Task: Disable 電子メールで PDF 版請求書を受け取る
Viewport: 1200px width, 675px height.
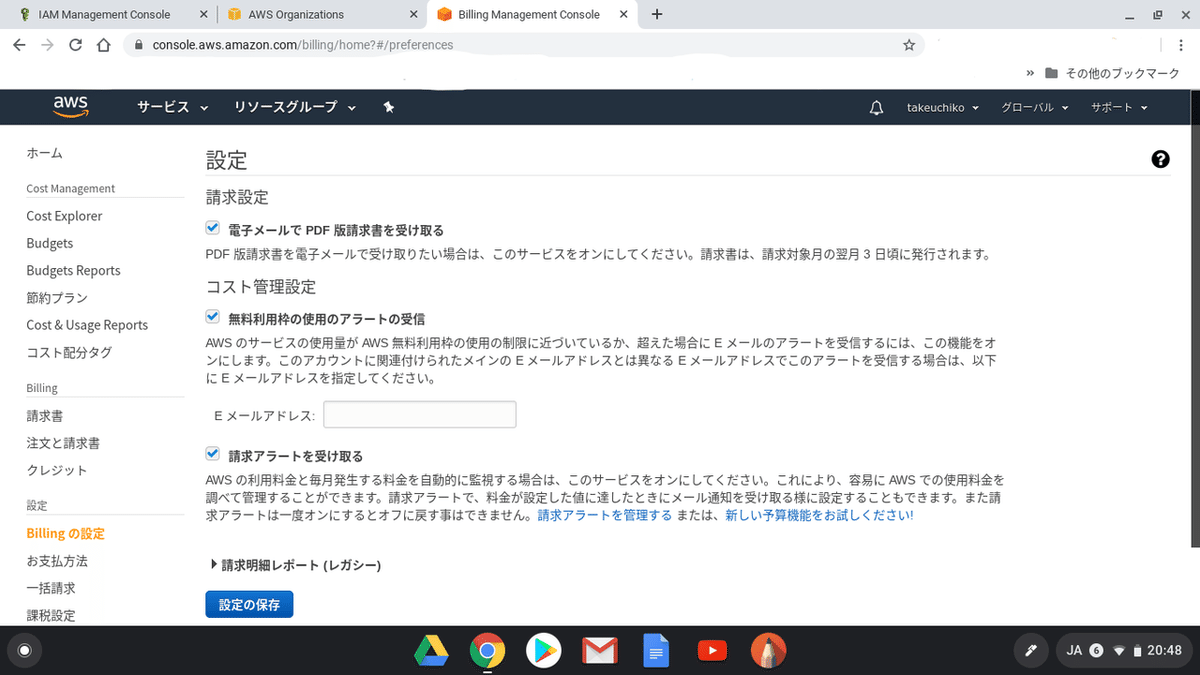Action: click(212, 227)
